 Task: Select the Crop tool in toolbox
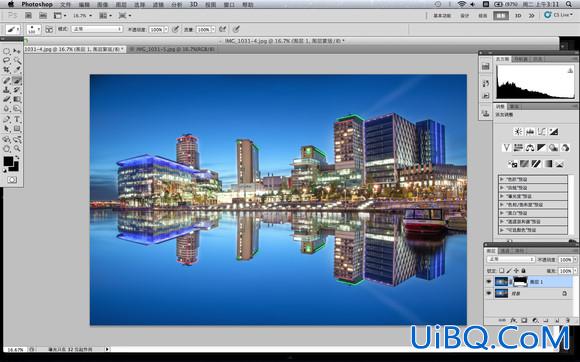point(6,70)
